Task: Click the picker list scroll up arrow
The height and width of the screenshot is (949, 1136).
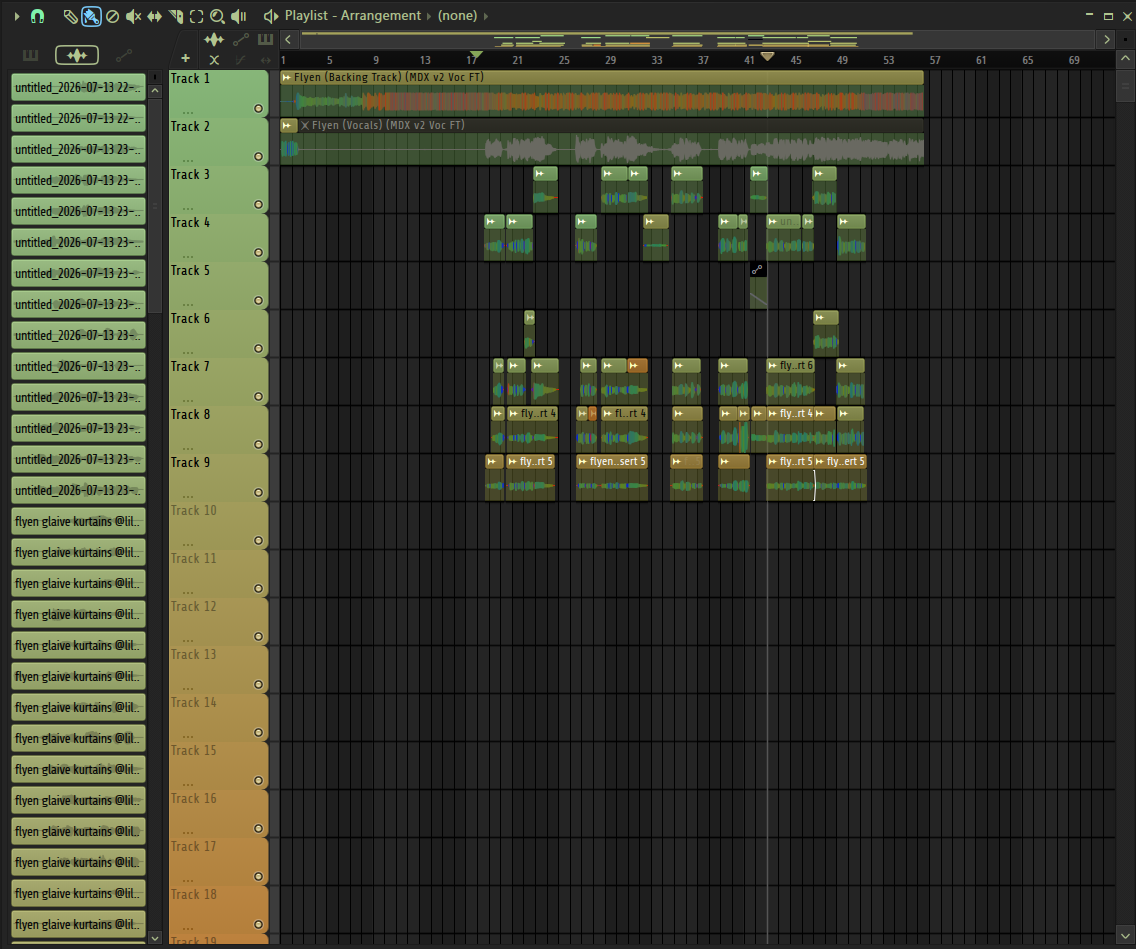Action: 155,91
